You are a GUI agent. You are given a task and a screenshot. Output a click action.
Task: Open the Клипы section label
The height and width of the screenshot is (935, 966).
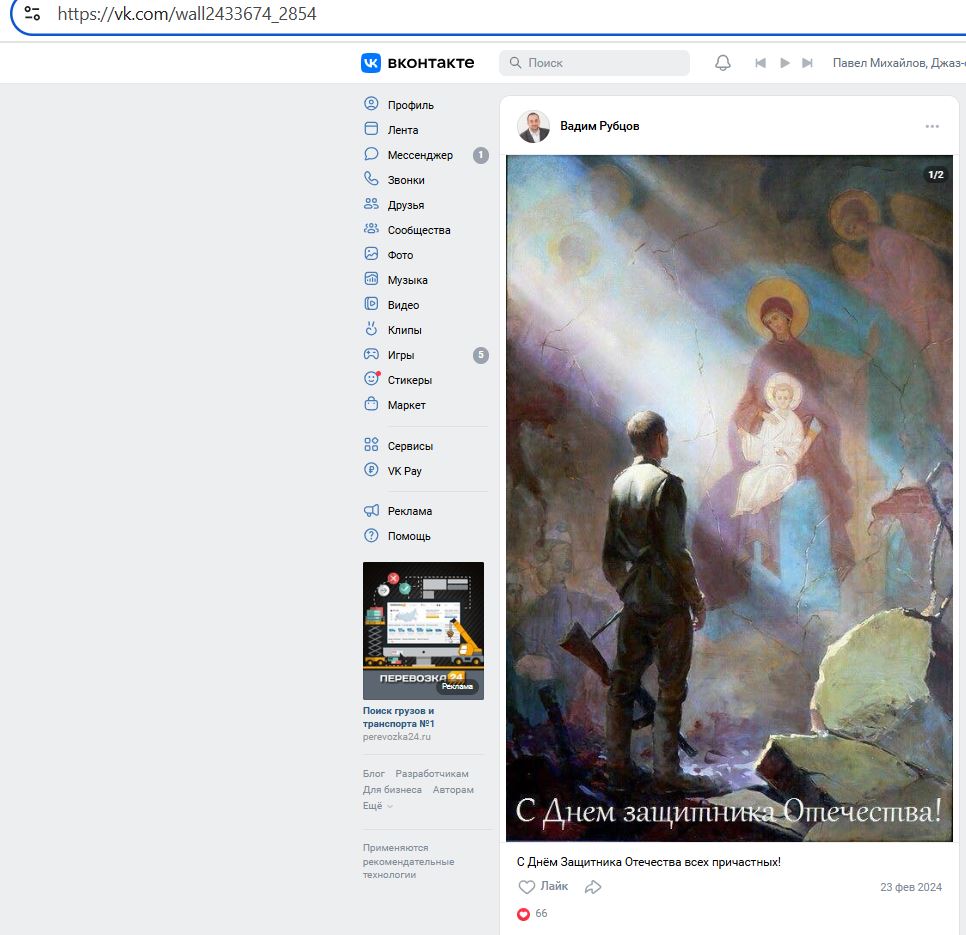tap(405, 330)
